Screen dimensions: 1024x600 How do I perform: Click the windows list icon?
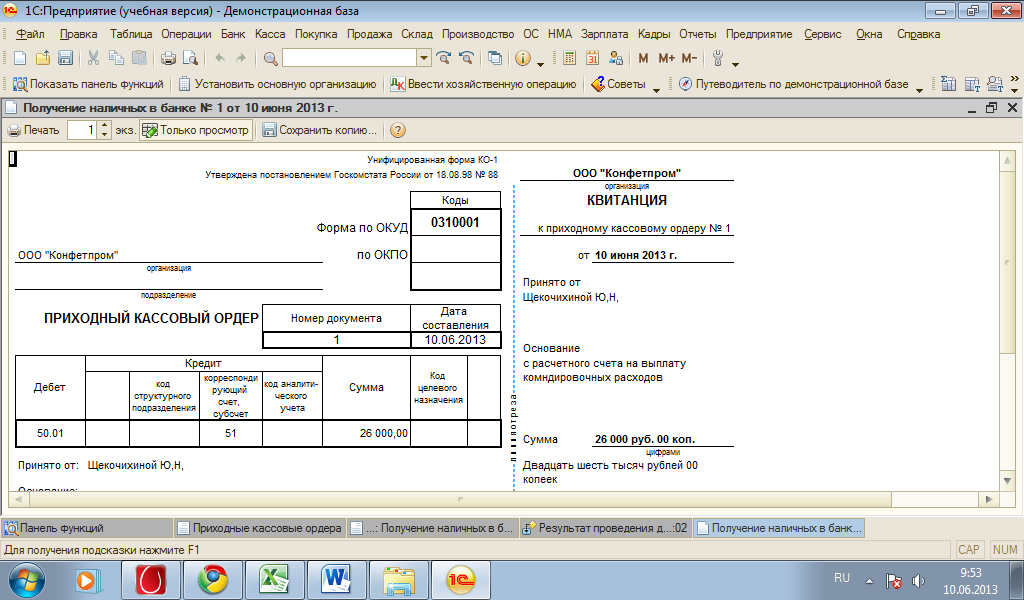tap(495, 58)
